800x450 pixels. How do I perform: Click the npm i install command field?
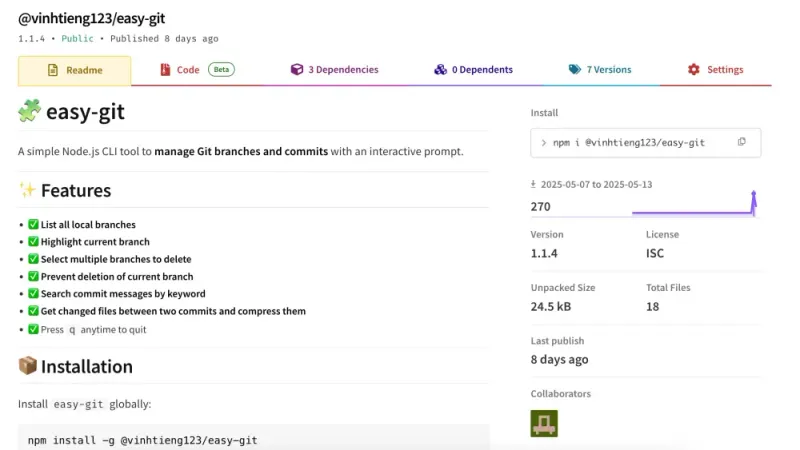(x=645, y=142)
